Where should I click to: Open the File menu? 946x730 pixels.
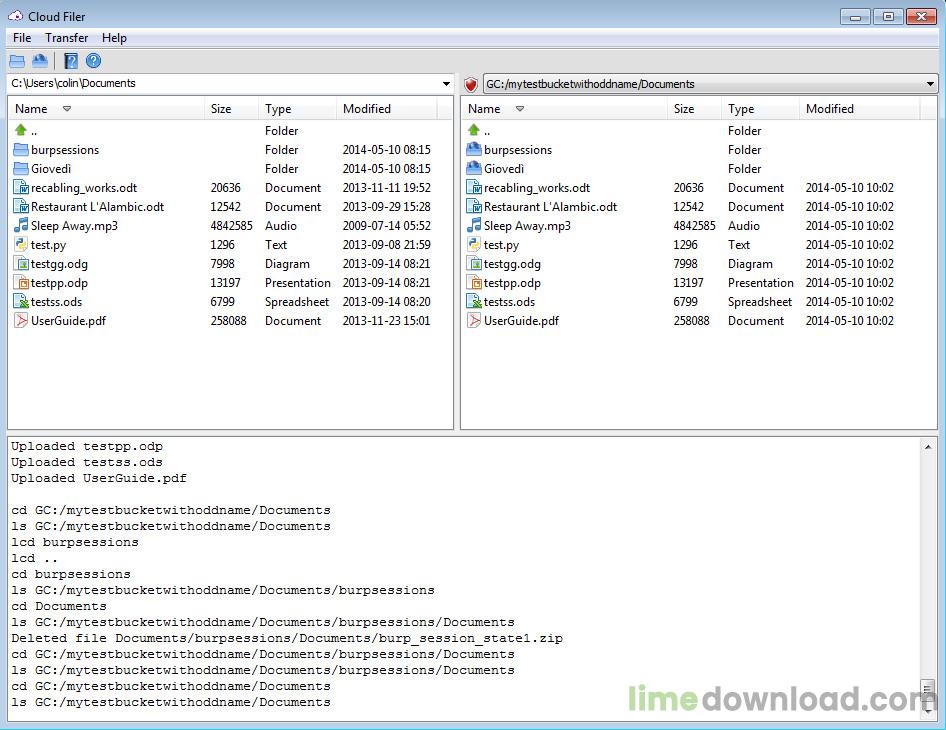22,38
